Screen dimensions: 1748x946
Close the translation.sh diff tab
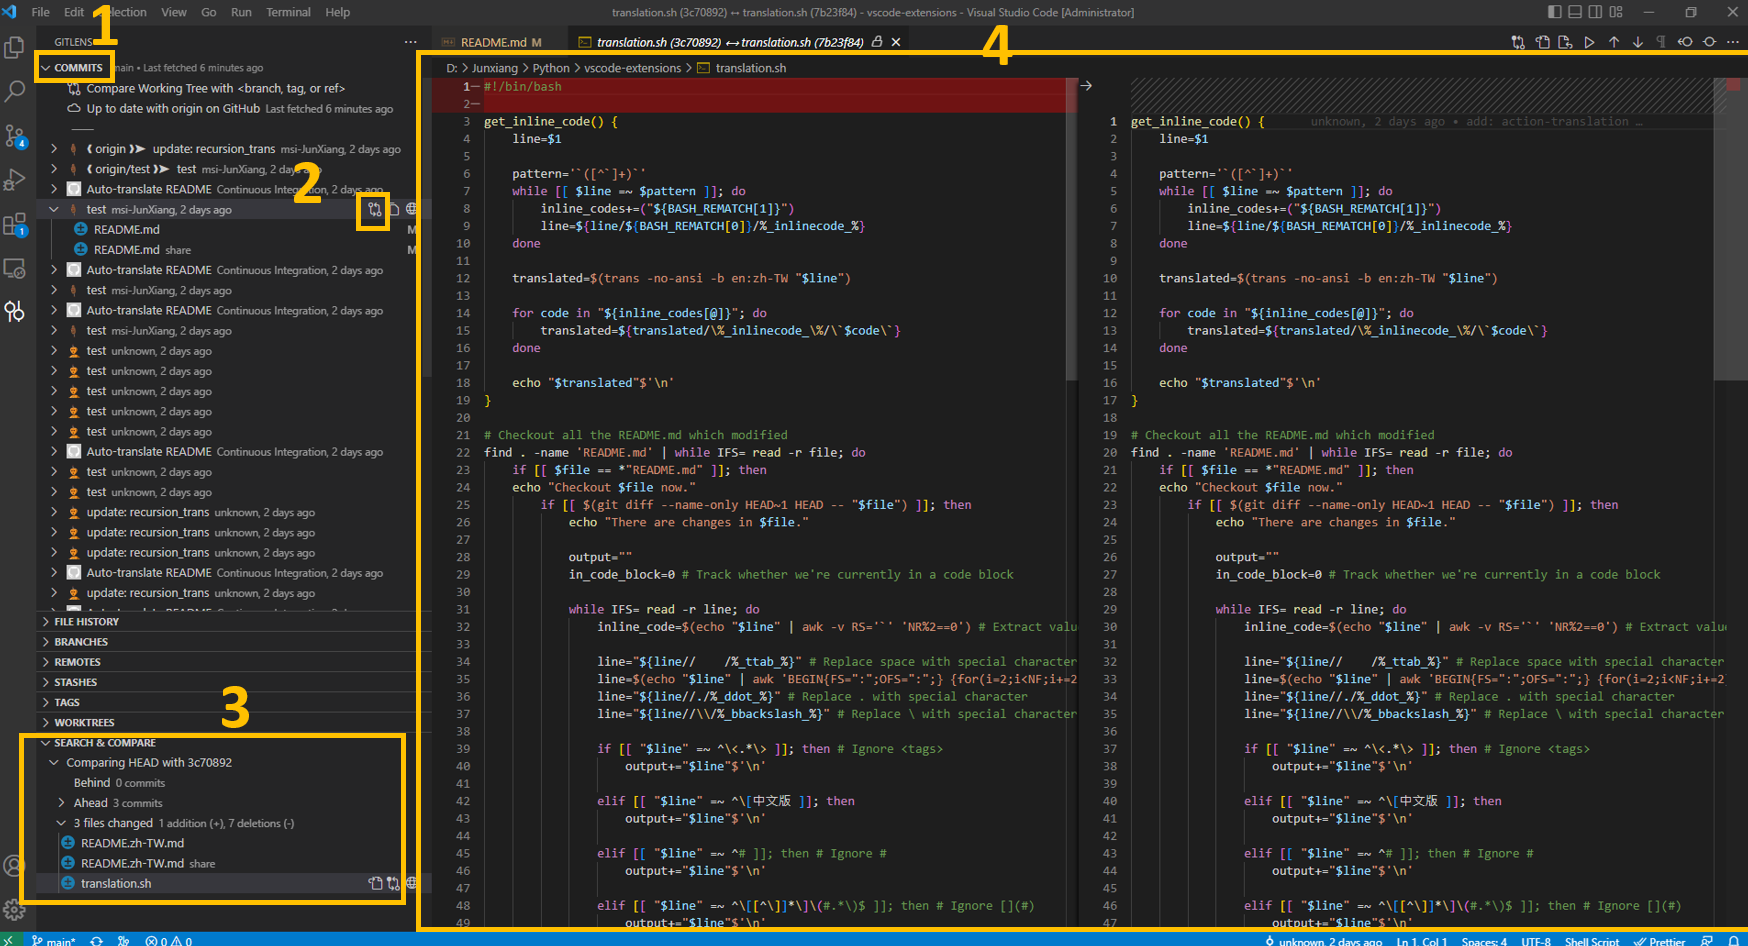tap(896, 42)
